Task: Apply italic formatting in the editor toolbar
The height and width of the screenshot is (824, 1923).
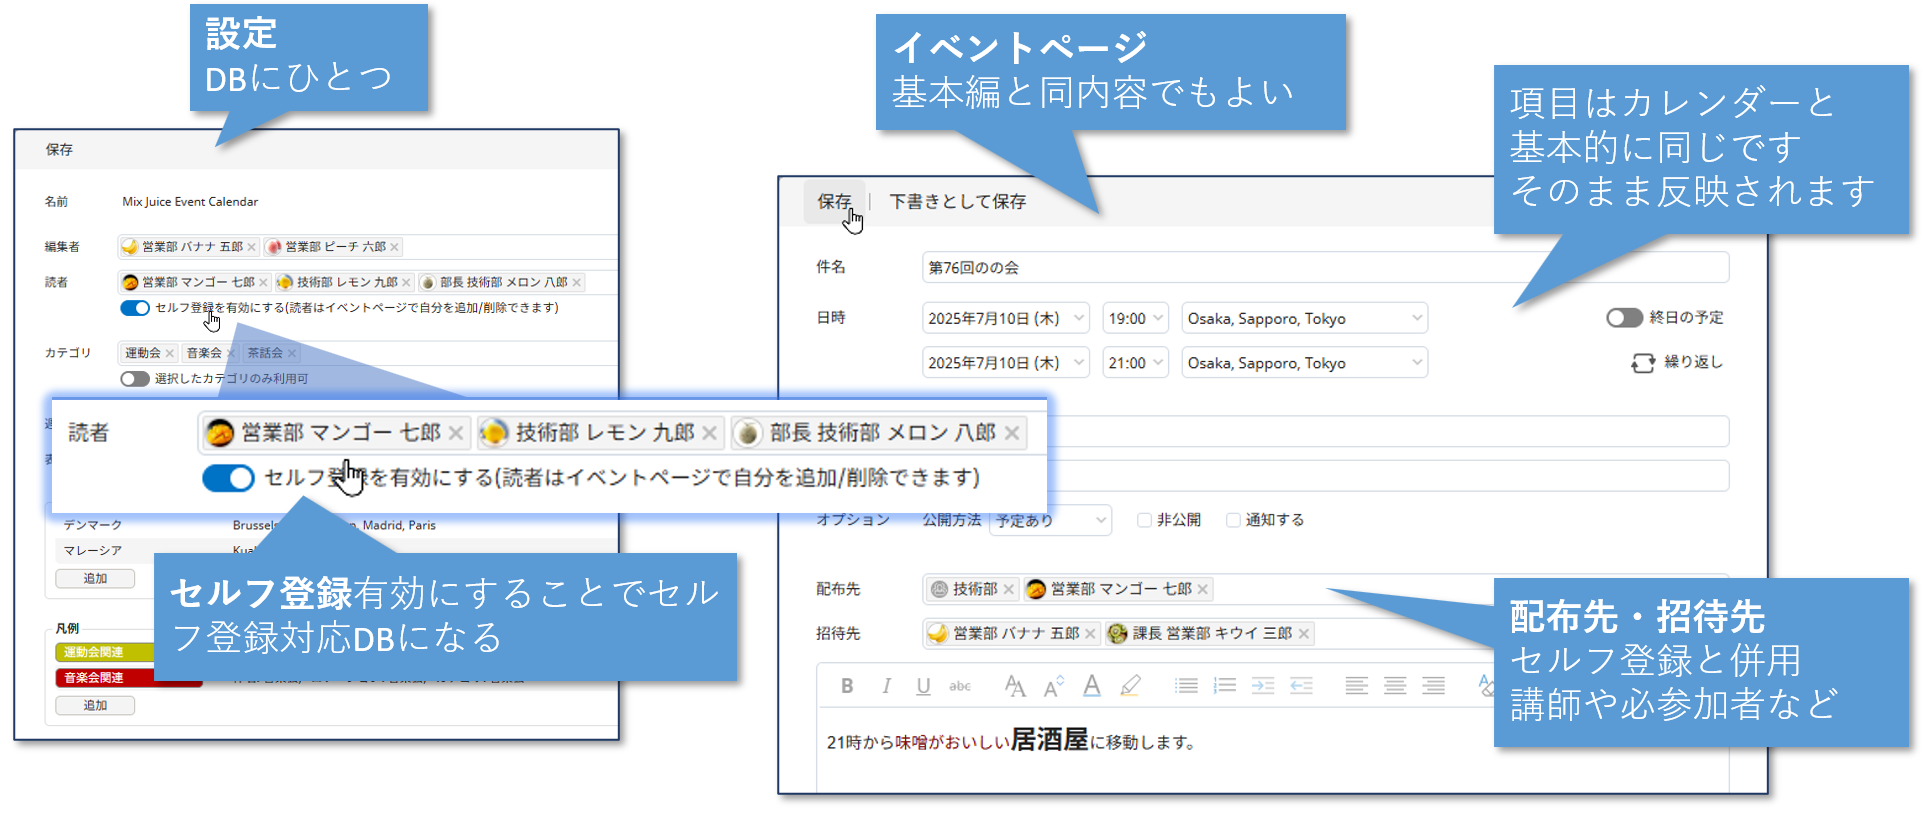Action: pos(886,686)
